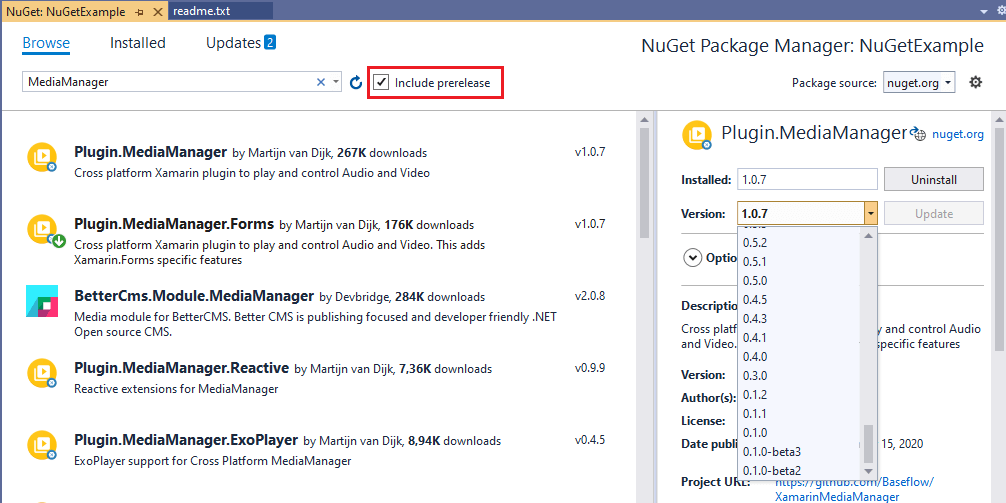Viewport: 1006px width, 503px height.
Task: Open the Baseflow XamarinMediaManager project URL
Action: pos(855,489)
